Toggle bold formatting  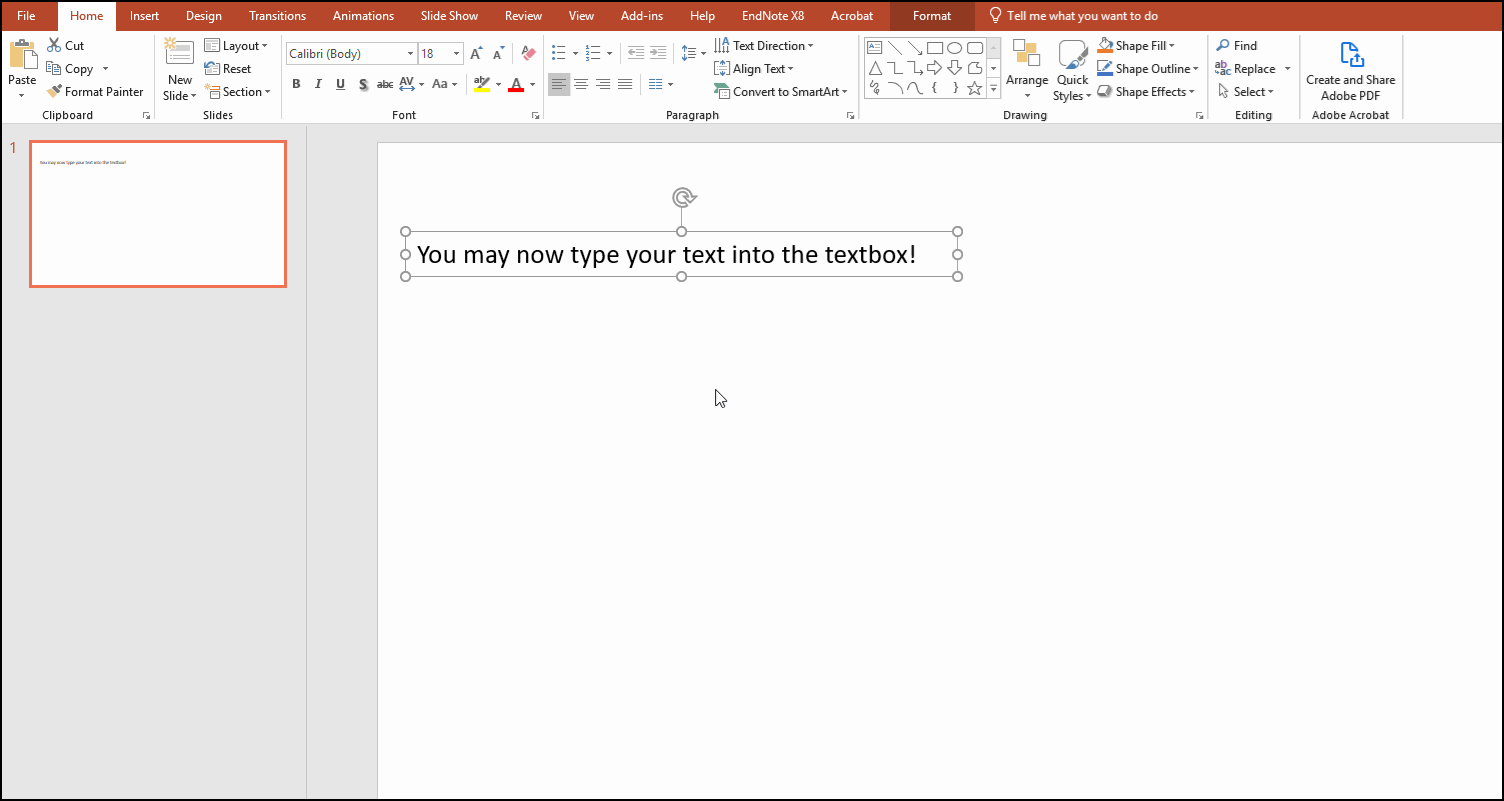296,84
